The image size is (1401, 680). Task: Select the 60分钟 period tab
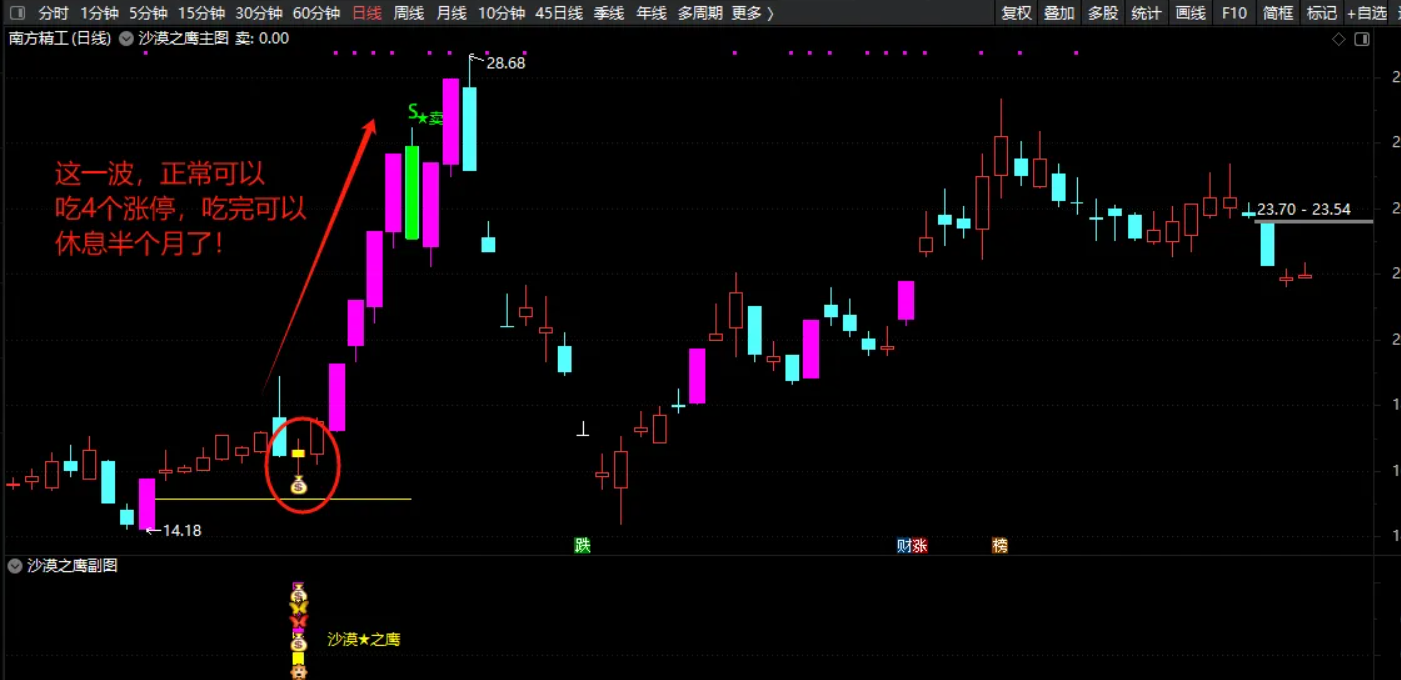click(x=316, y=13)
